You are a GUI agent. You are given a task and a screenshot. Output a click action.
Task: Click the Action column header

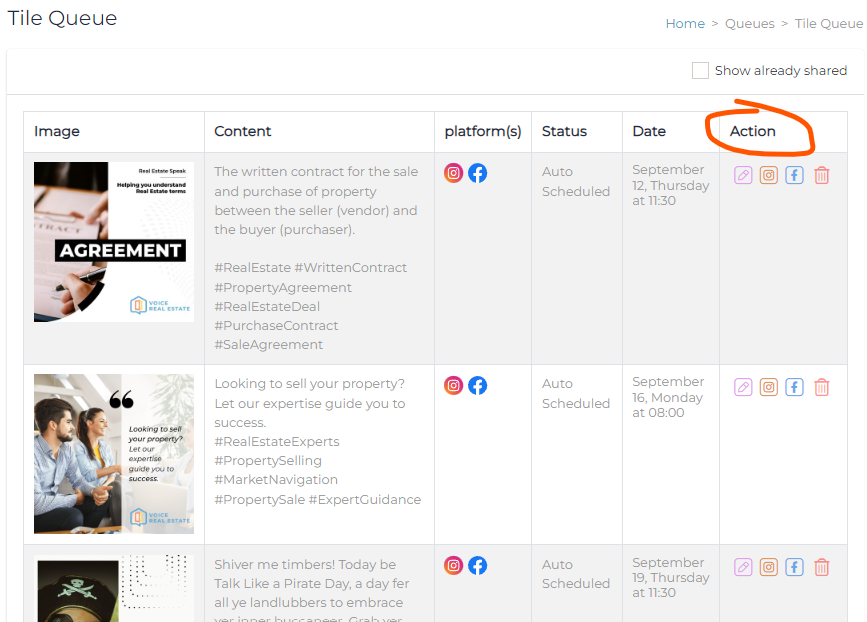coord(753,131)
